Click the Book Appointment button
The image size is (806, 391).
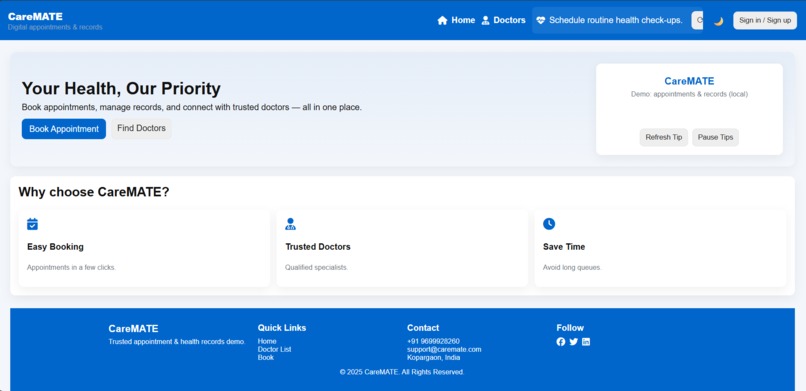pos(64,129)
